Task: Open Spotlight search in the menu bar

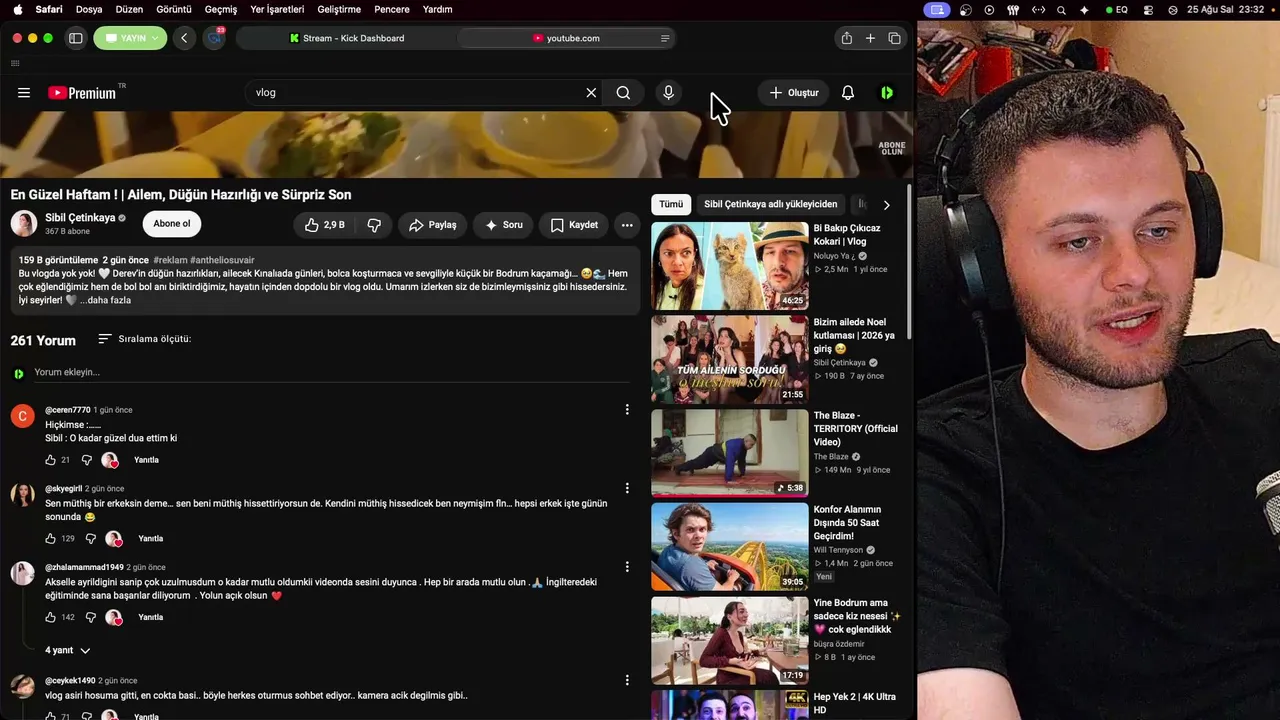Action: 1061,10
